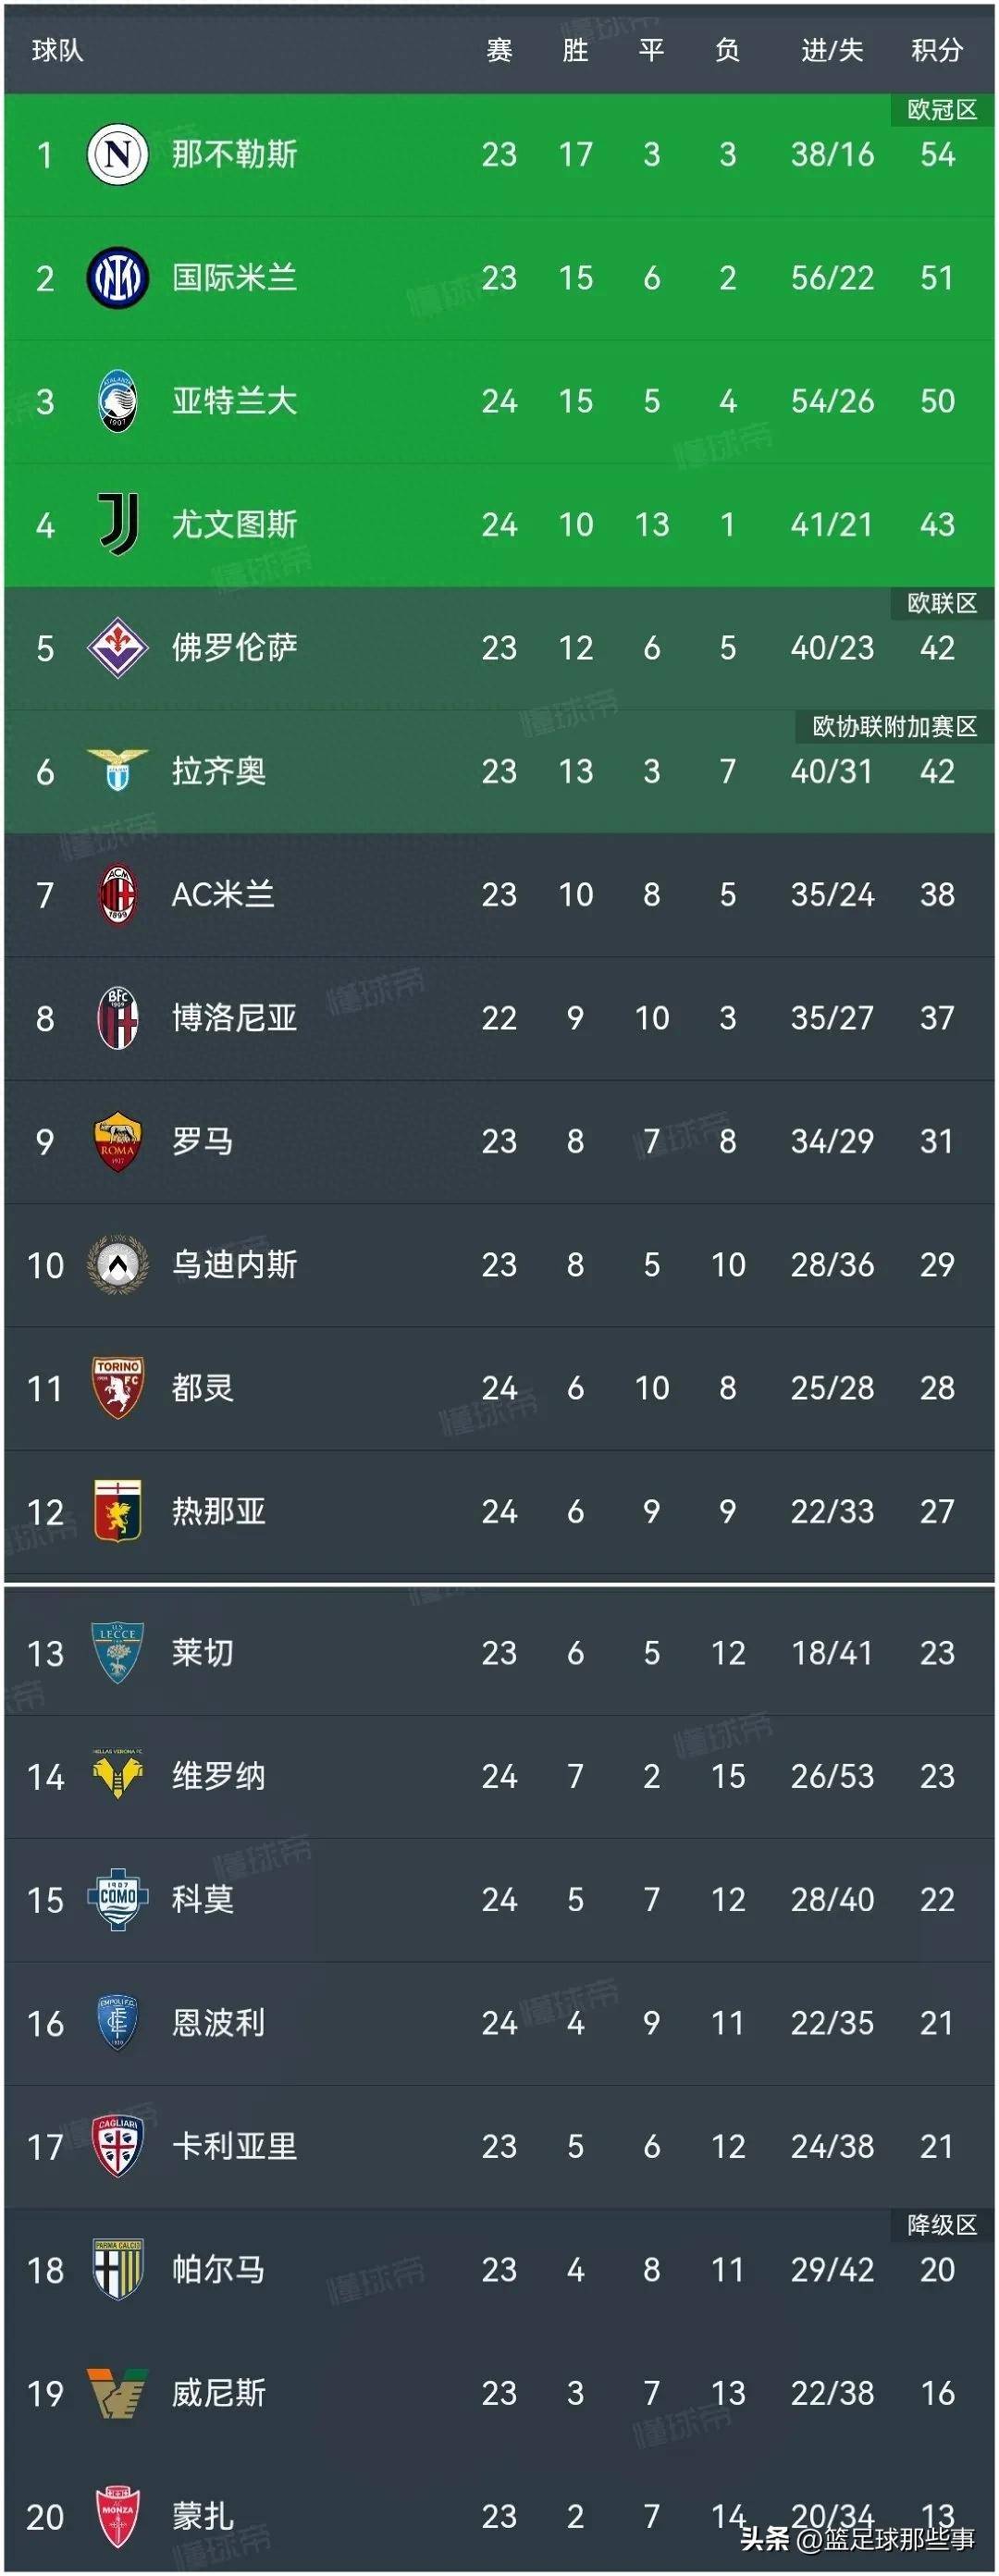Image resolution: width=999 pixels, height=2576 pixels.
Task: Open the 博洛尼亚 team name link
Action: (x=234, y=1018)
